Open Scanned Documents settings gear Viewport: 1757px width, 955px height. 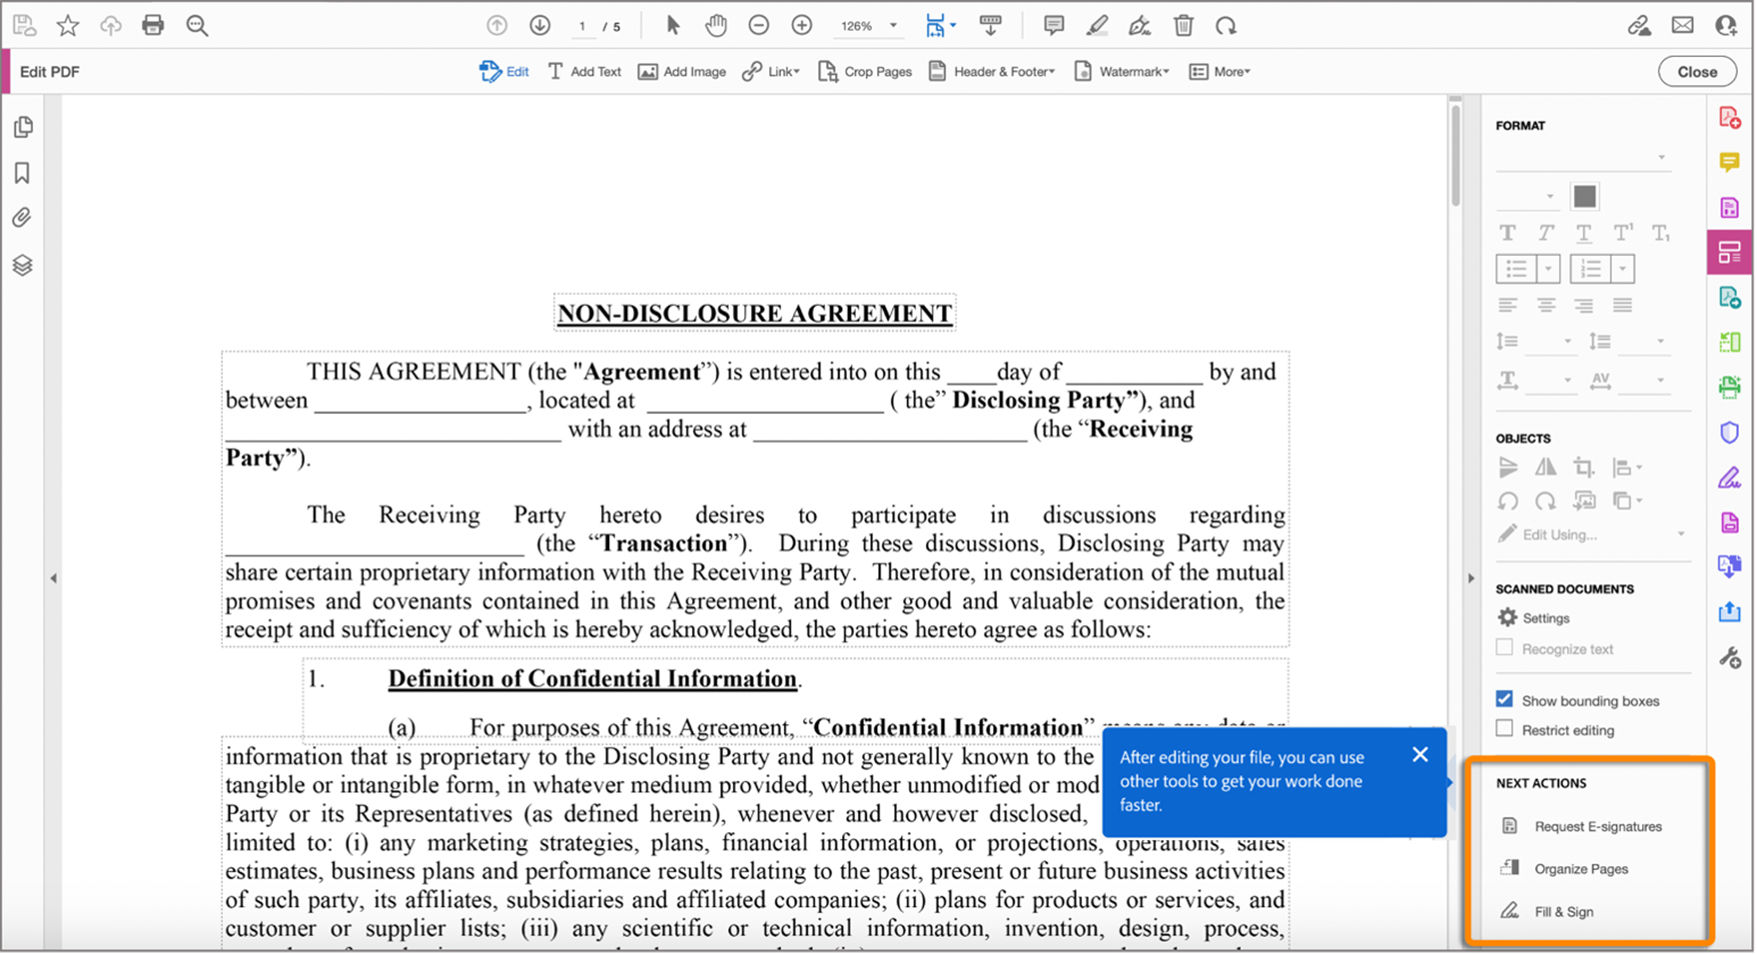pyautogui.click(x=1509, y=618)
